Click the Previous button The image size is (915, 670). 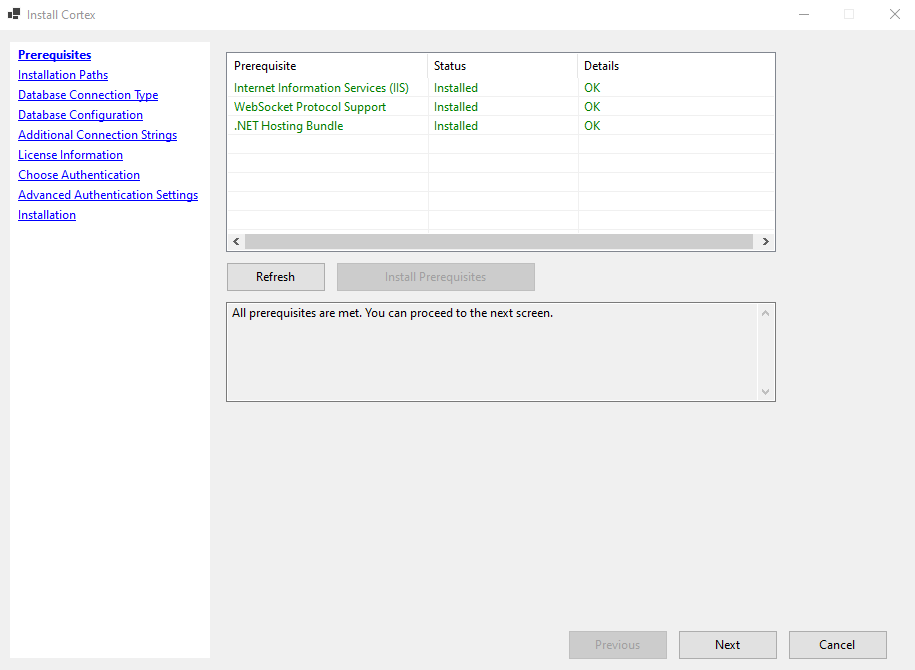pos(617,644)
